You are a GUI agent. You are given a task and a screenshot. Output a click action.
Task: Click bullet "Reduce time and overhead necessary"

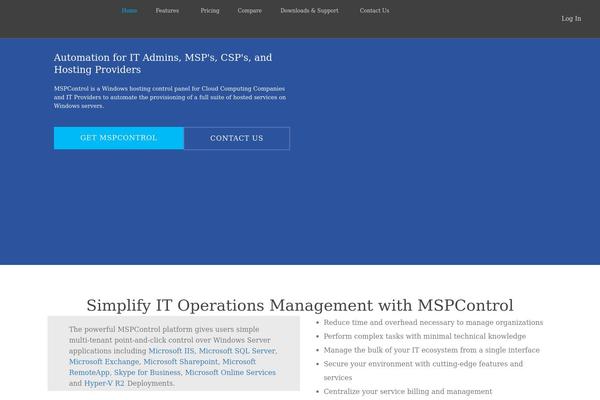tap(433, 322)
